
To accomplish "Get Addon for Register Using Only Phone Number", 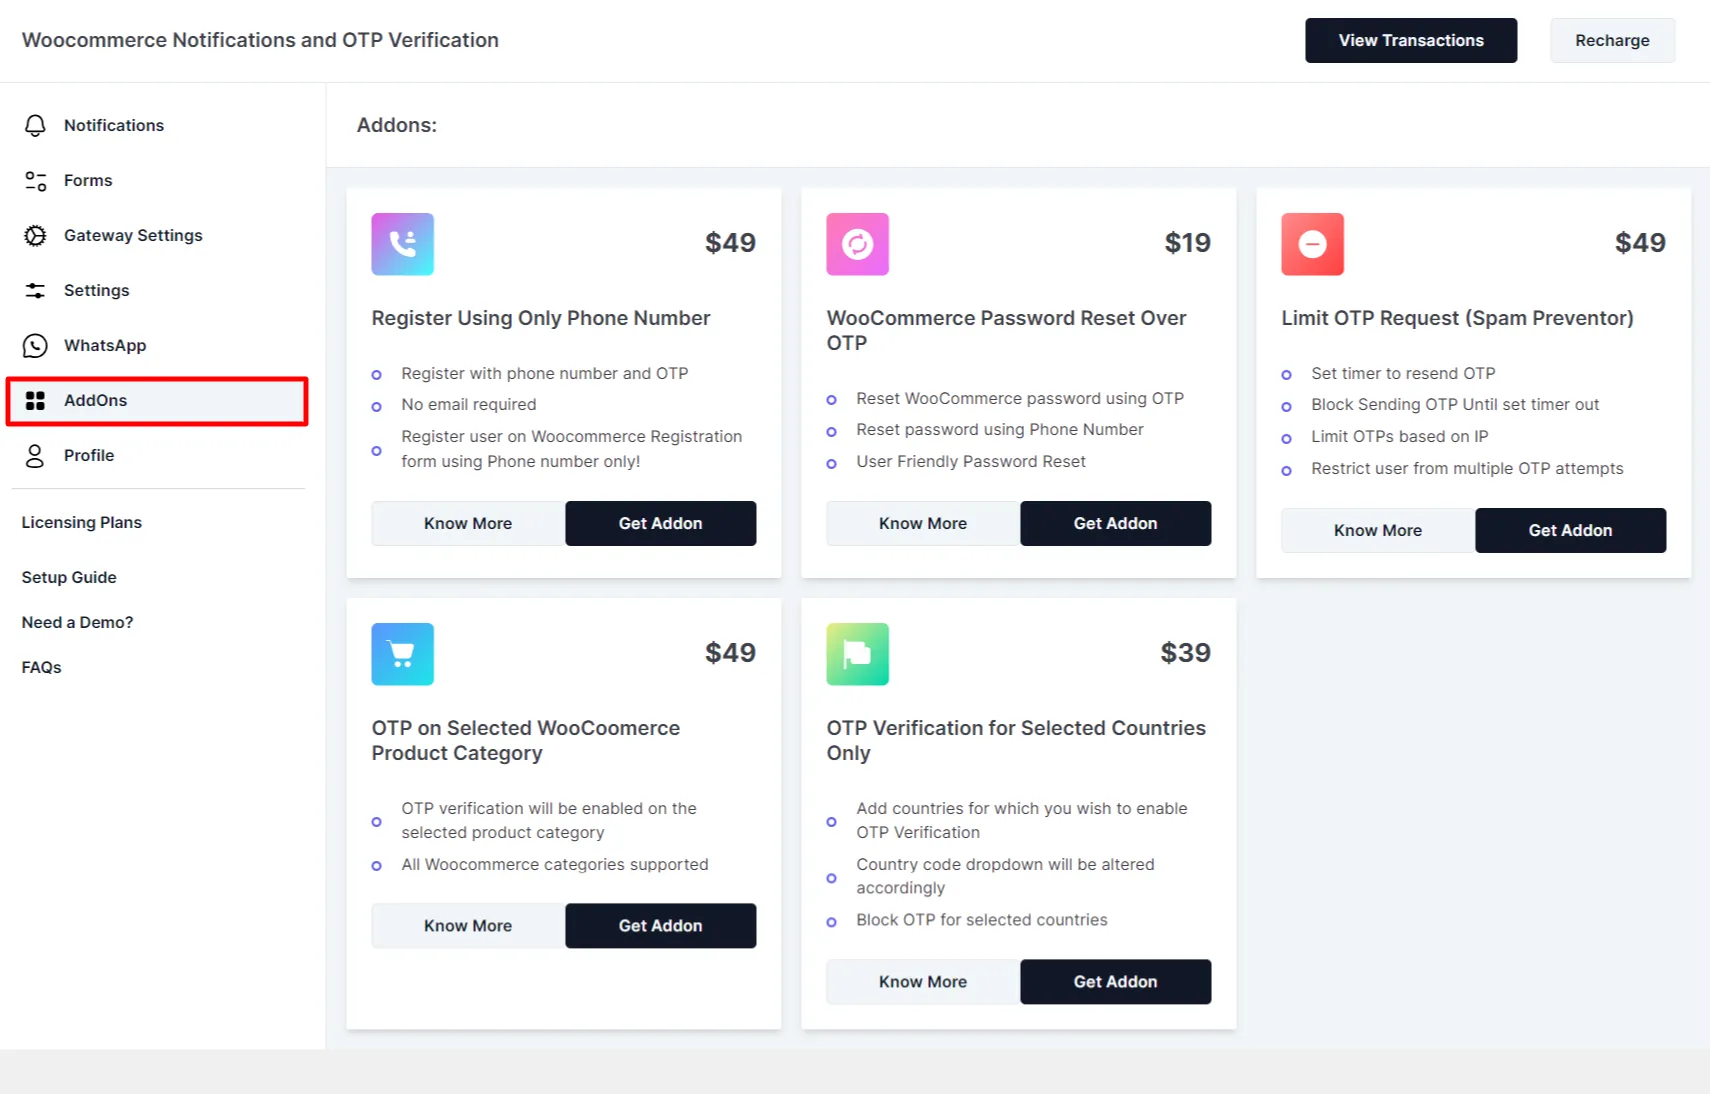I will pos(660,523).
